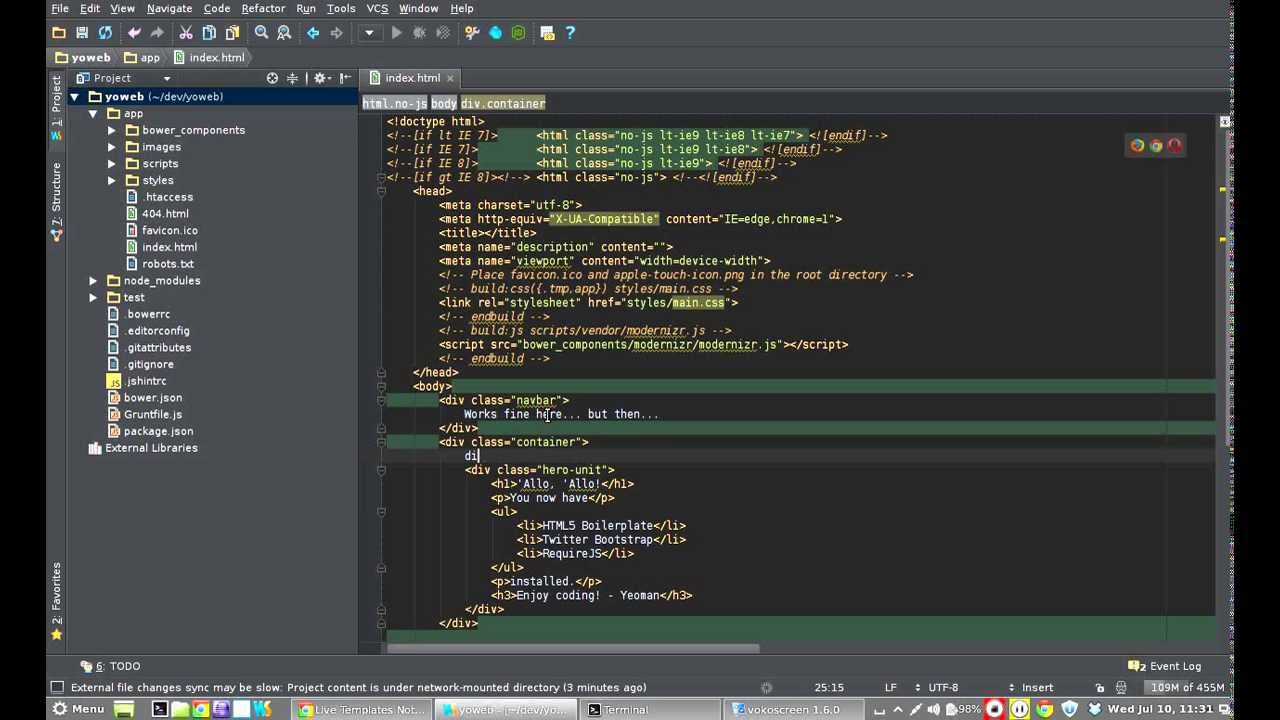The height and width of the screenshot is (720, 1280).
Task: Open Settings wrench icon
Action: (x=472, y=33)
